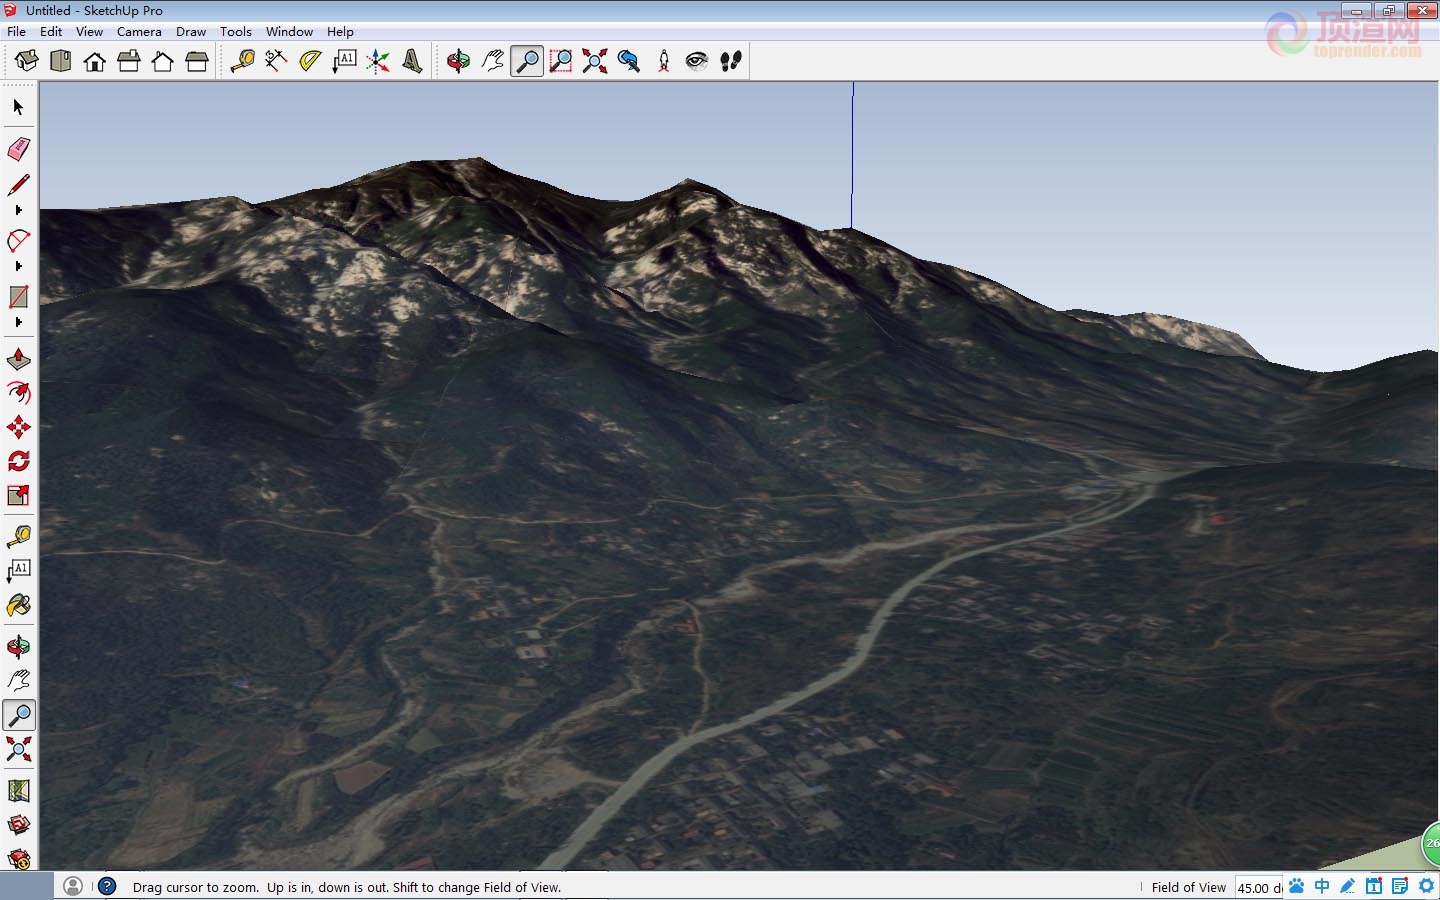Open the Help menu
1440x900 pixels.
340,31
